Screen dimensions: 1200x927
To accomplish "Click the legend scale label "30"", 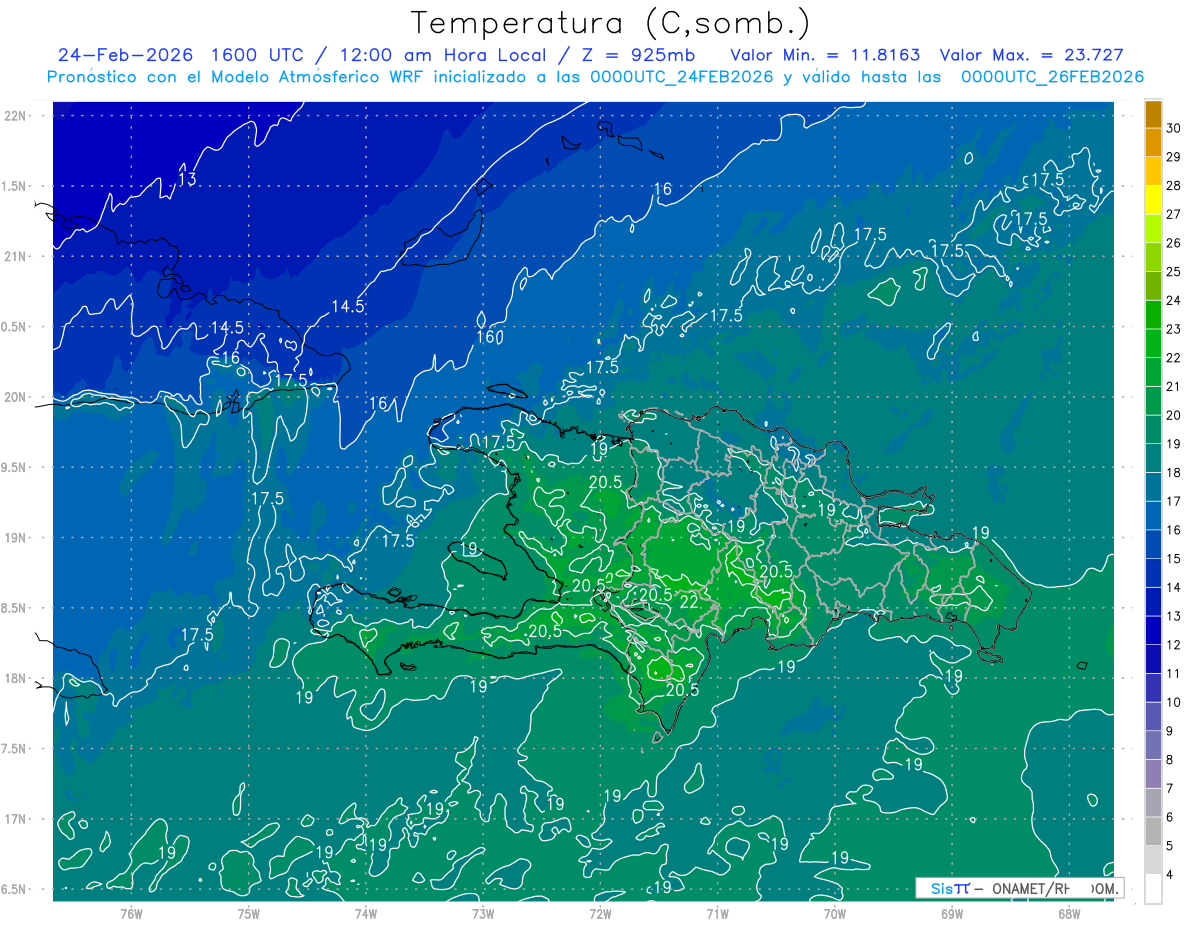I will point(1174,128).
